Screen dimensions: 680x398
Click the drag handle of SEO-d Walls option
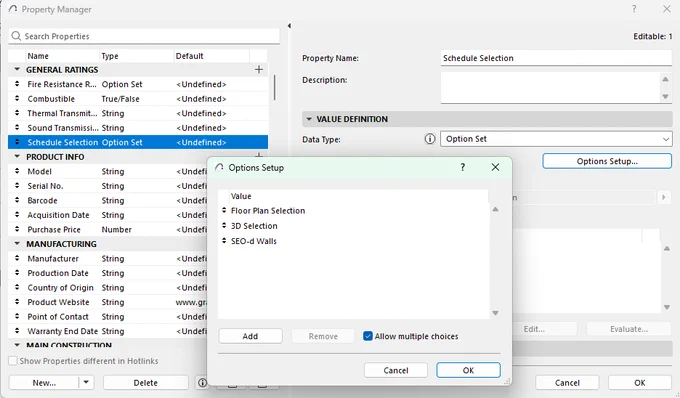click(224, 241)
